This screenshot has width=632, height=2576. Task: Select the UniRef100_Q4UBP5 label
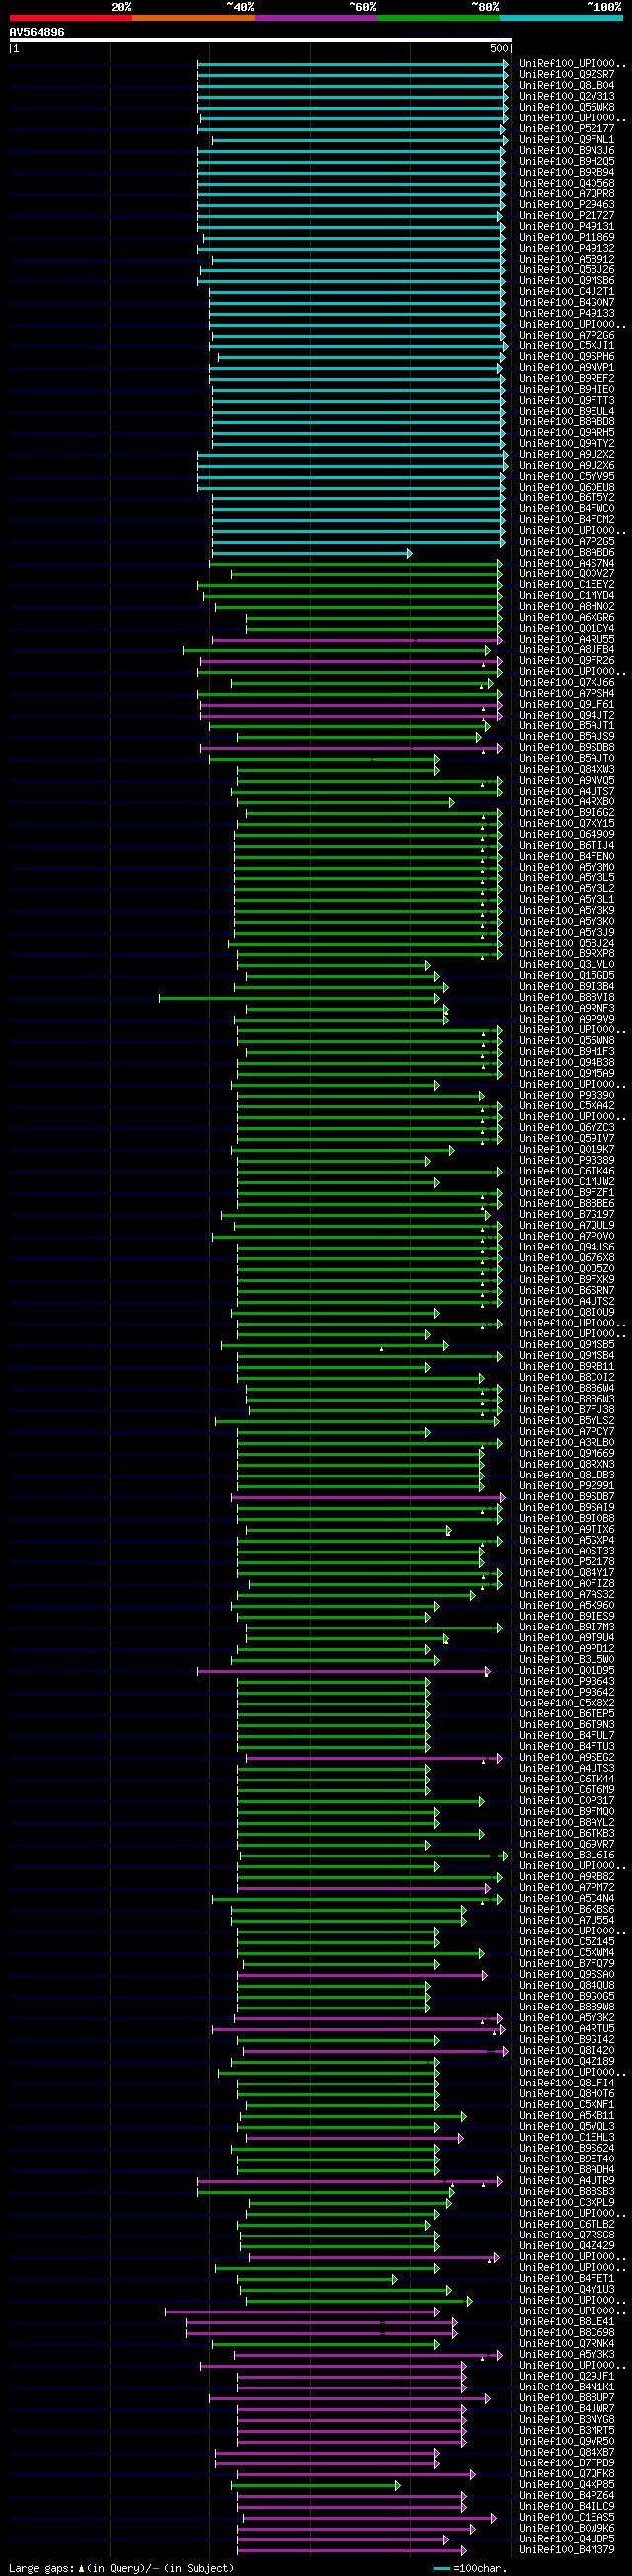click(x=567, y=2539)
